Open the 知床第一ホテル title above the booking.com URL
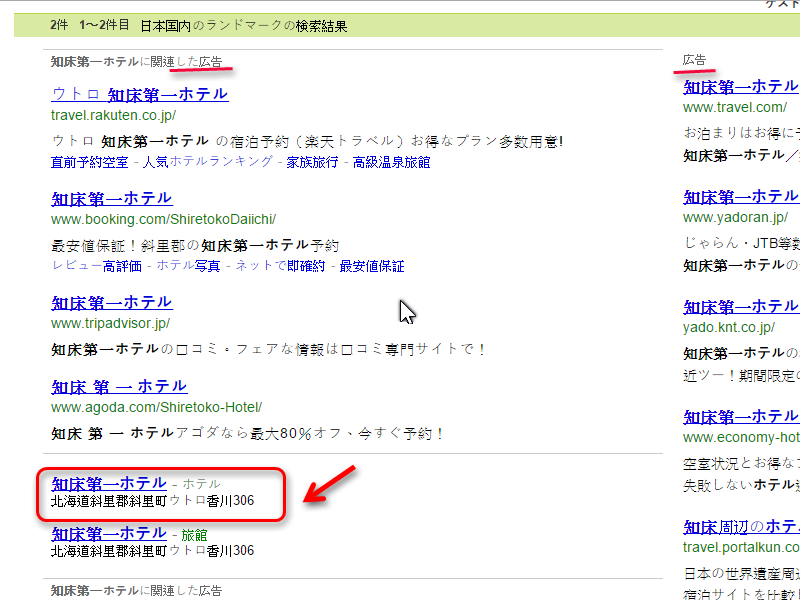The image size is (800, 600). 112,198
